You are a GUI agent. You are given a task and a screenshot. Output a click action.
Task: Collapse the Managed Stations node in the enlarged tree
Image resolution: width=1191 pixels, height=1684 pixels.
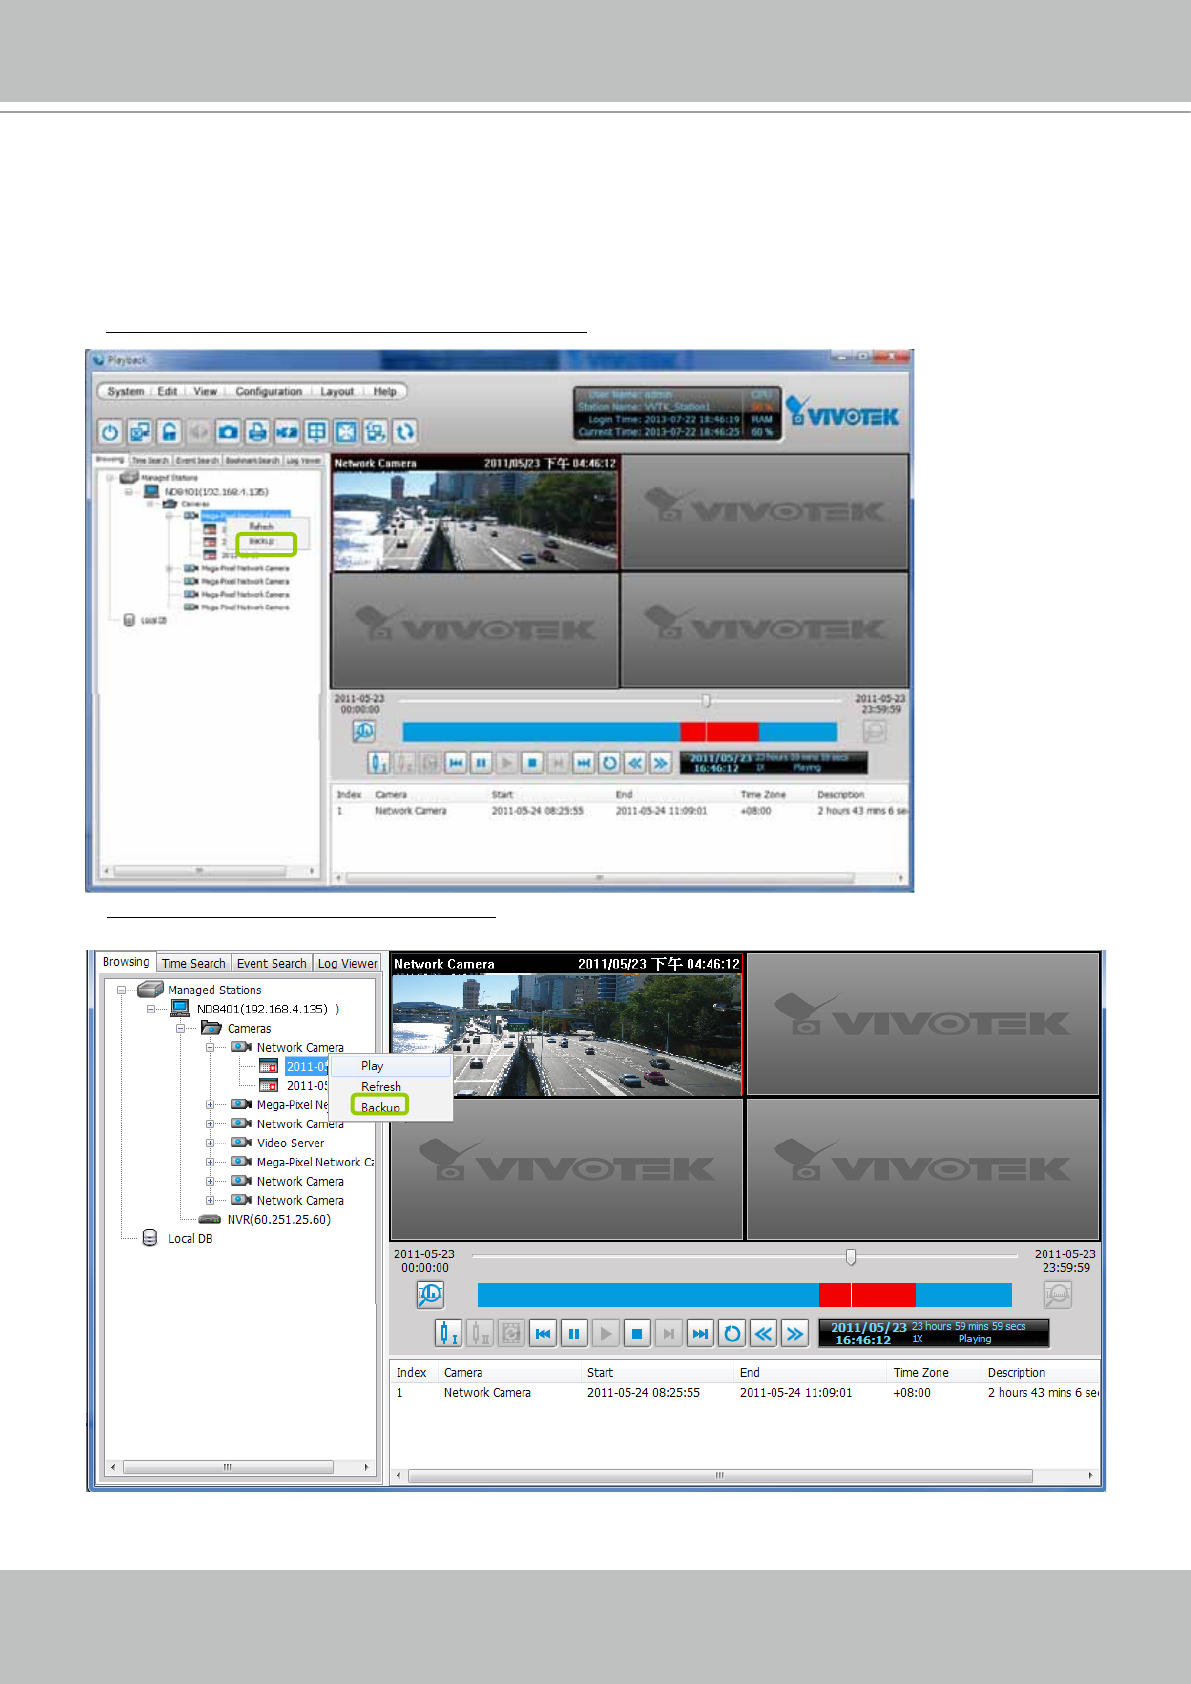coord(121,990)
